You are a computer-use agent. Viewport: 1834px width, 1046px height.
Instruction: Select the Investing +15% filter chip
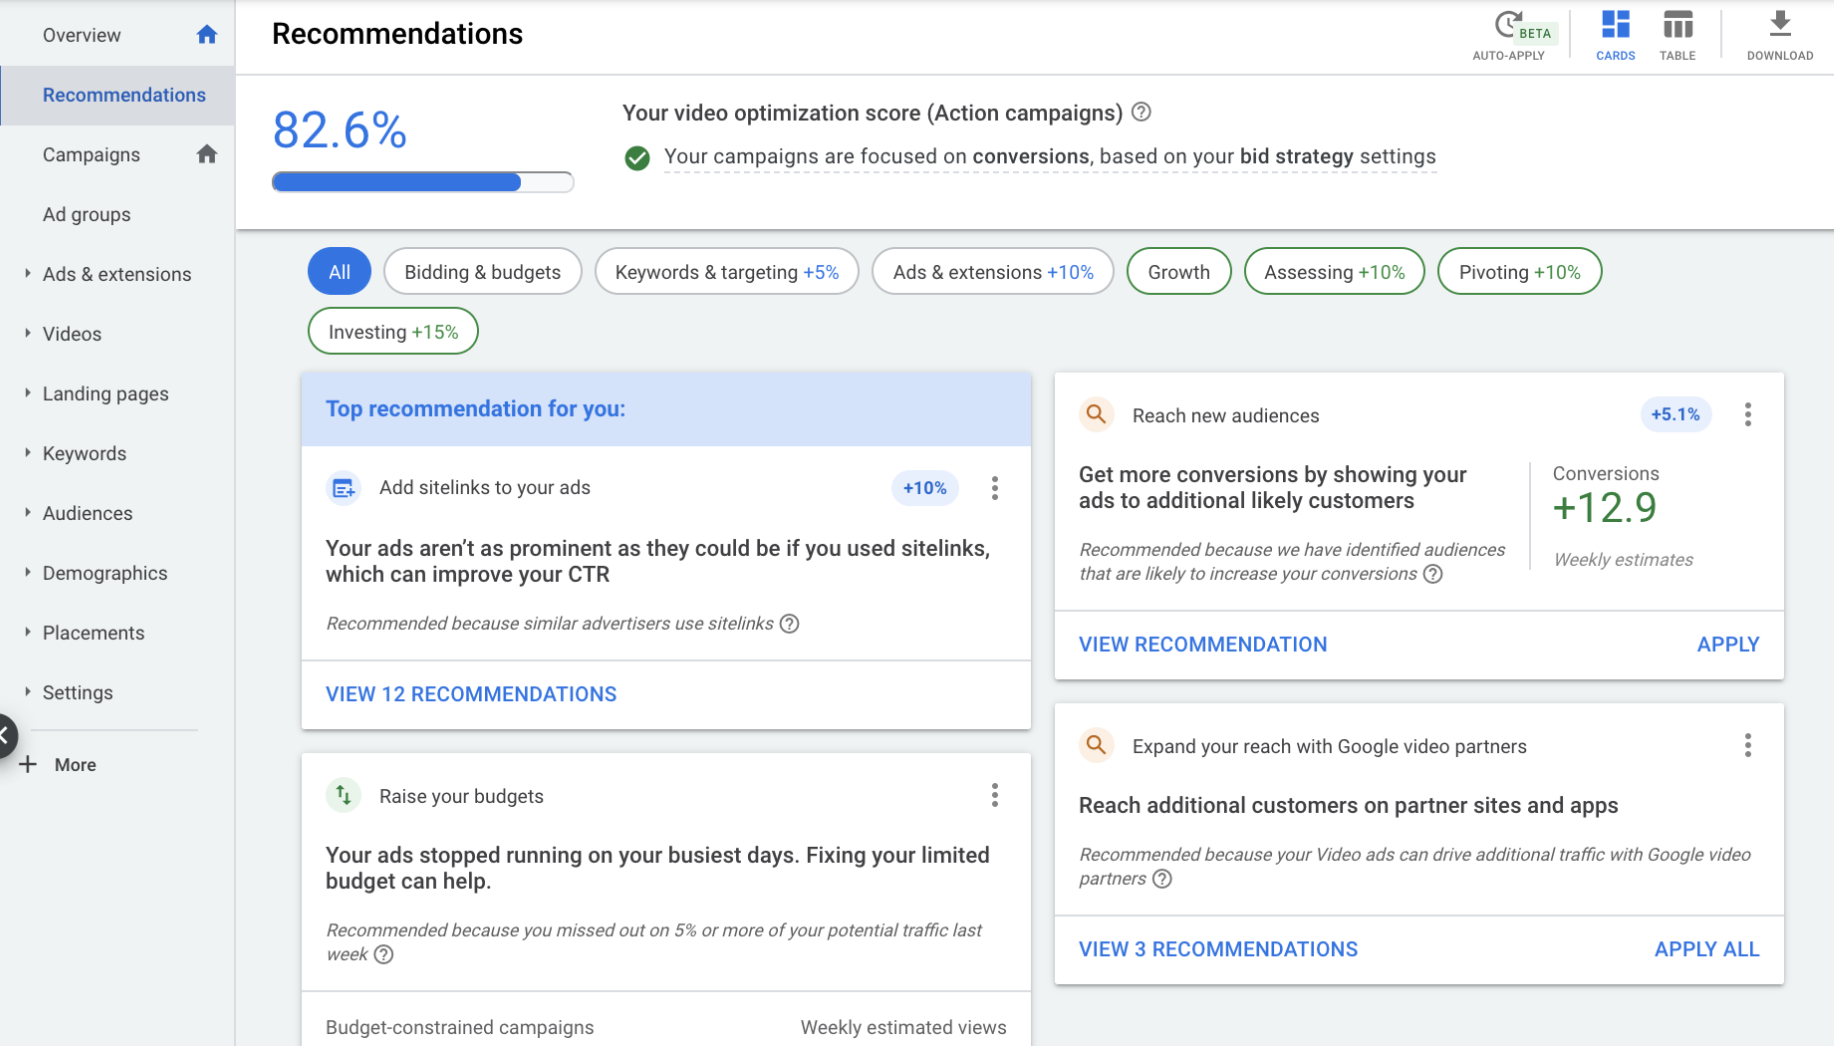point(392,331)
